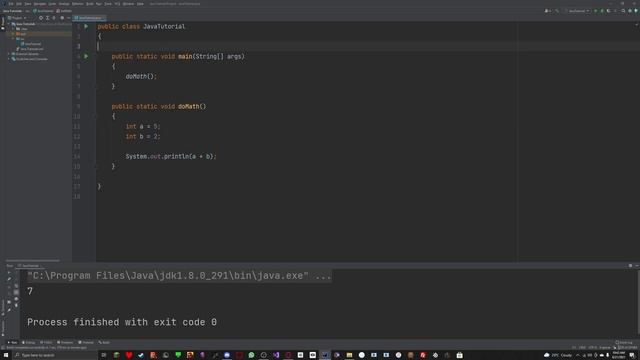Image resolution: width=640 pixels, height=360 pixels.
Task: Run JavaTutorial from top toolbar
Action: tap(596, 11)
